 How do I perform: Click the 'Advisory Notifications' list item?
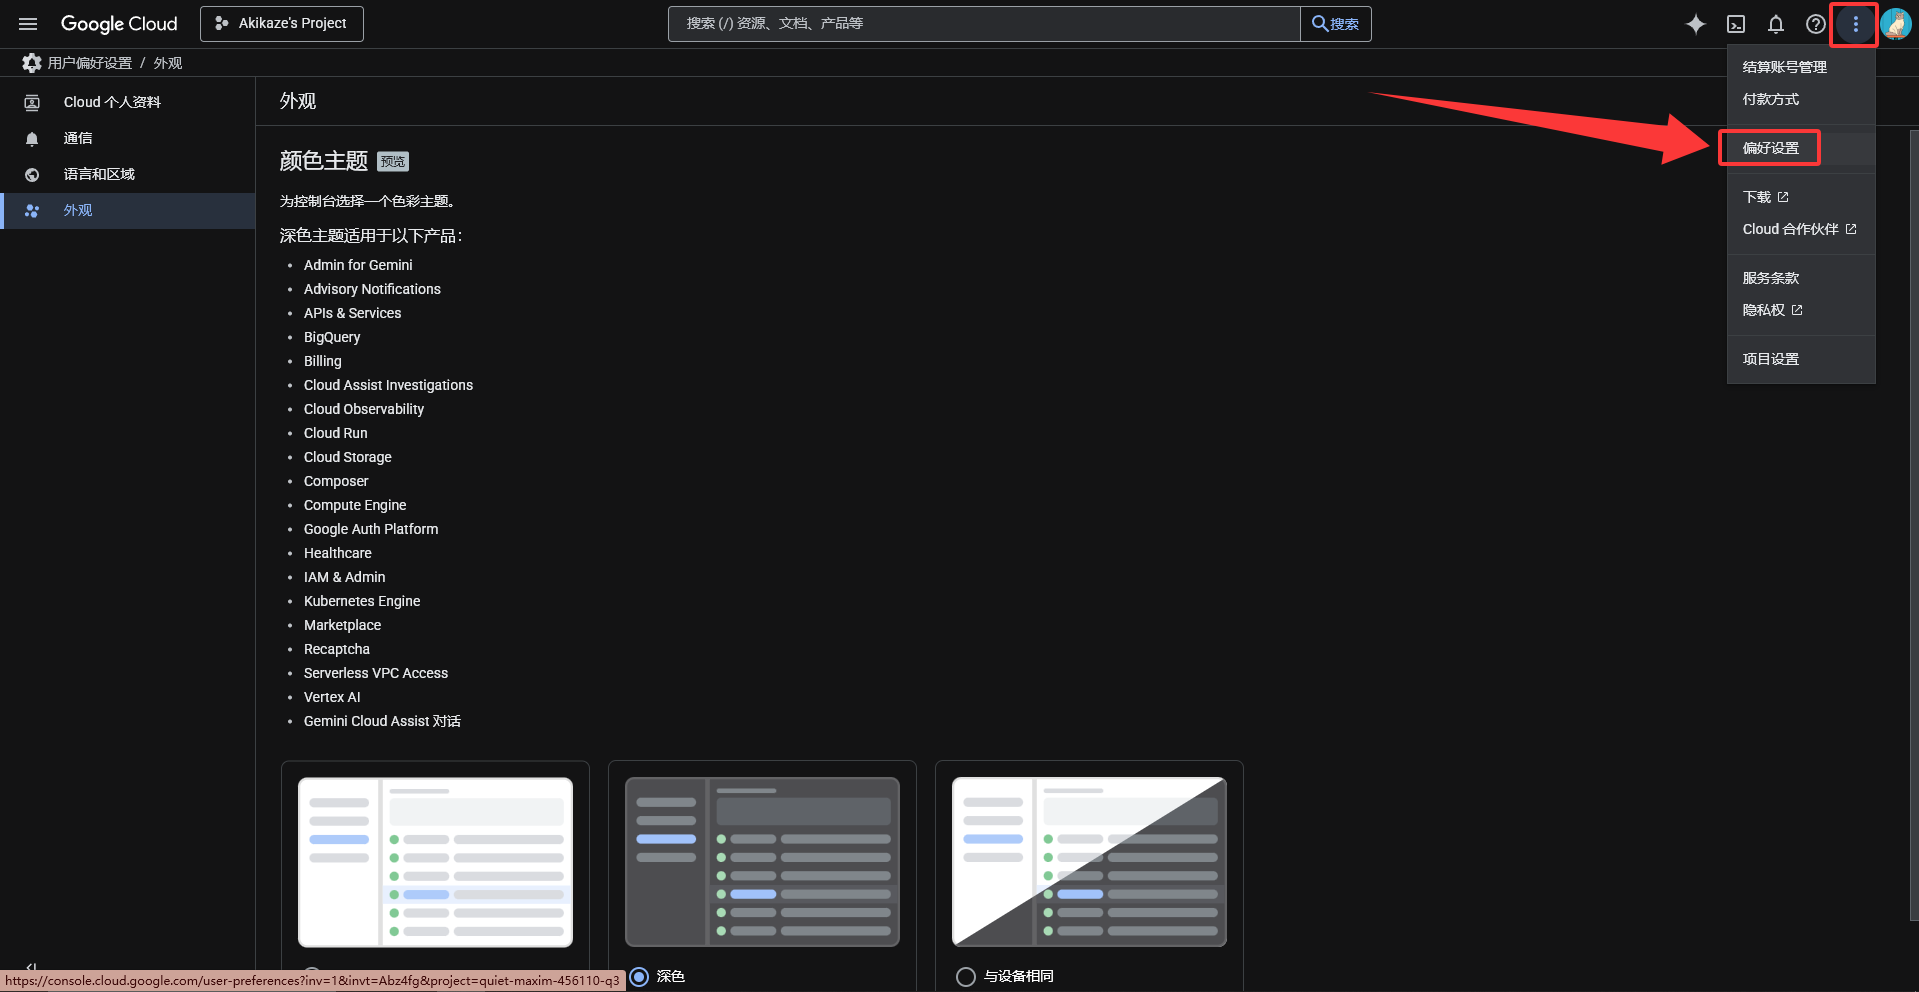click(372, 289)
